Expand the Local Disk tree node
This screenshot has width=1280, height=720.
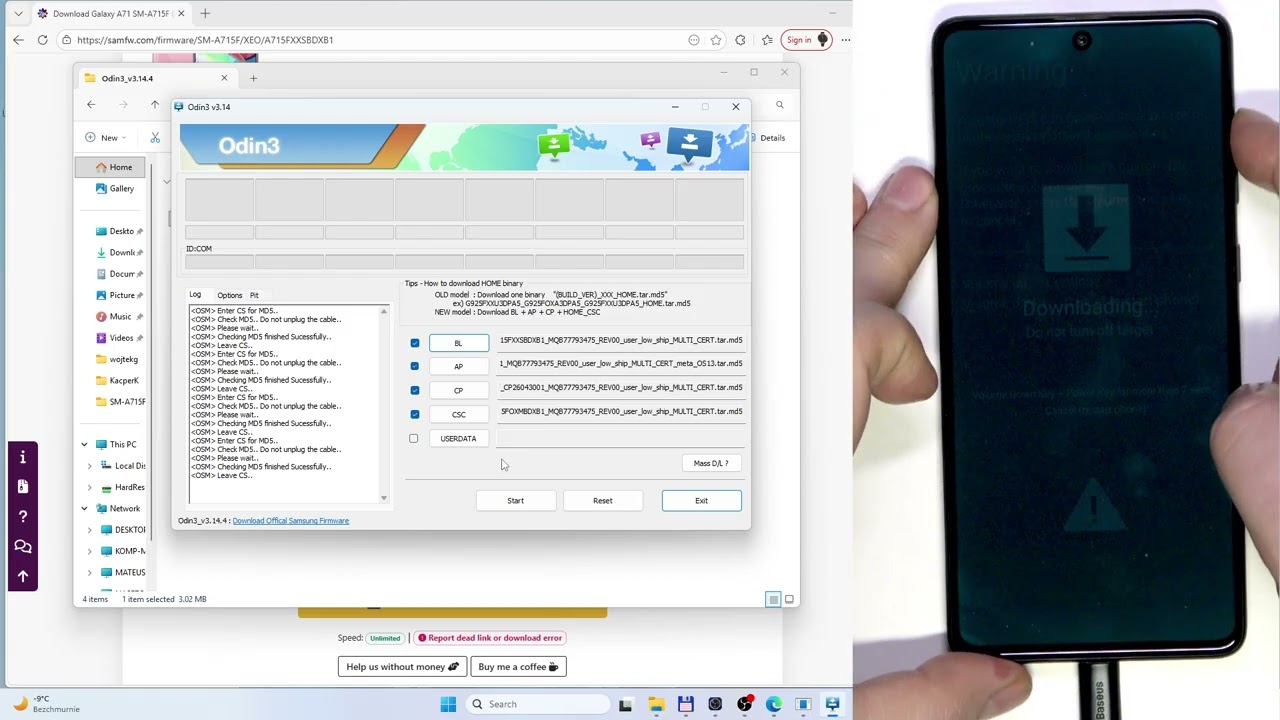[x=89, y=466]
